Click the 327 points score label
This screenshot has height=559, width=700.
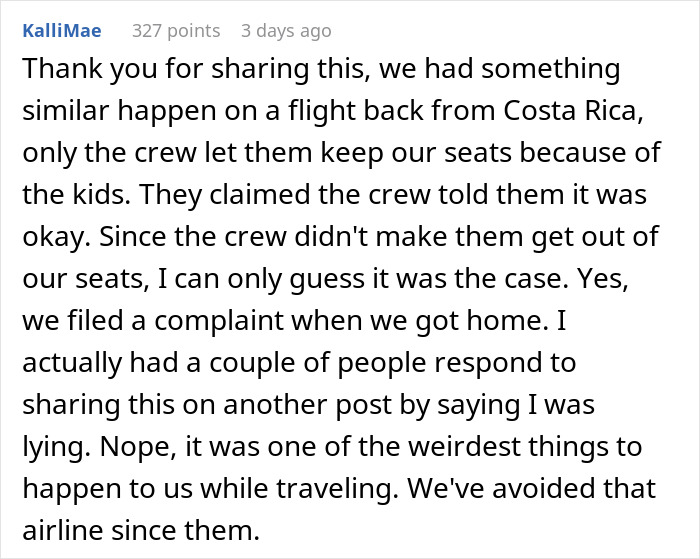pos(176,31)
